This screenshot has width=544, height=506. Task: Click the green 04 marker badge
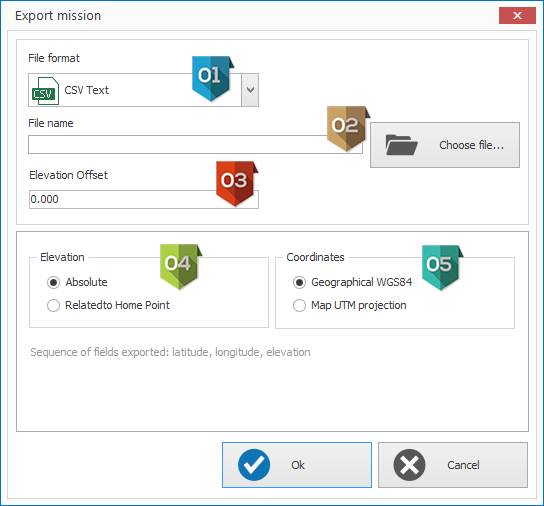[x=180, y=267]
